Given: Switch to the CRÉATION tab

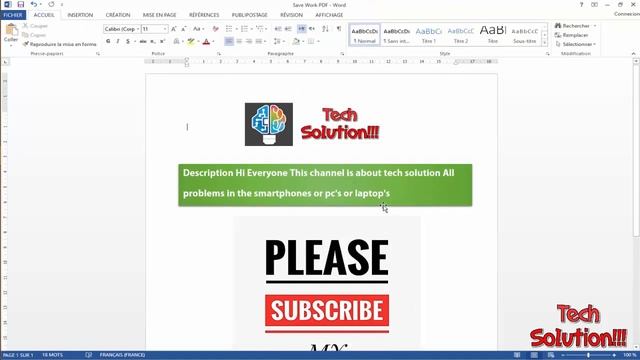Looking at the screenshot, I should (118, 15).
